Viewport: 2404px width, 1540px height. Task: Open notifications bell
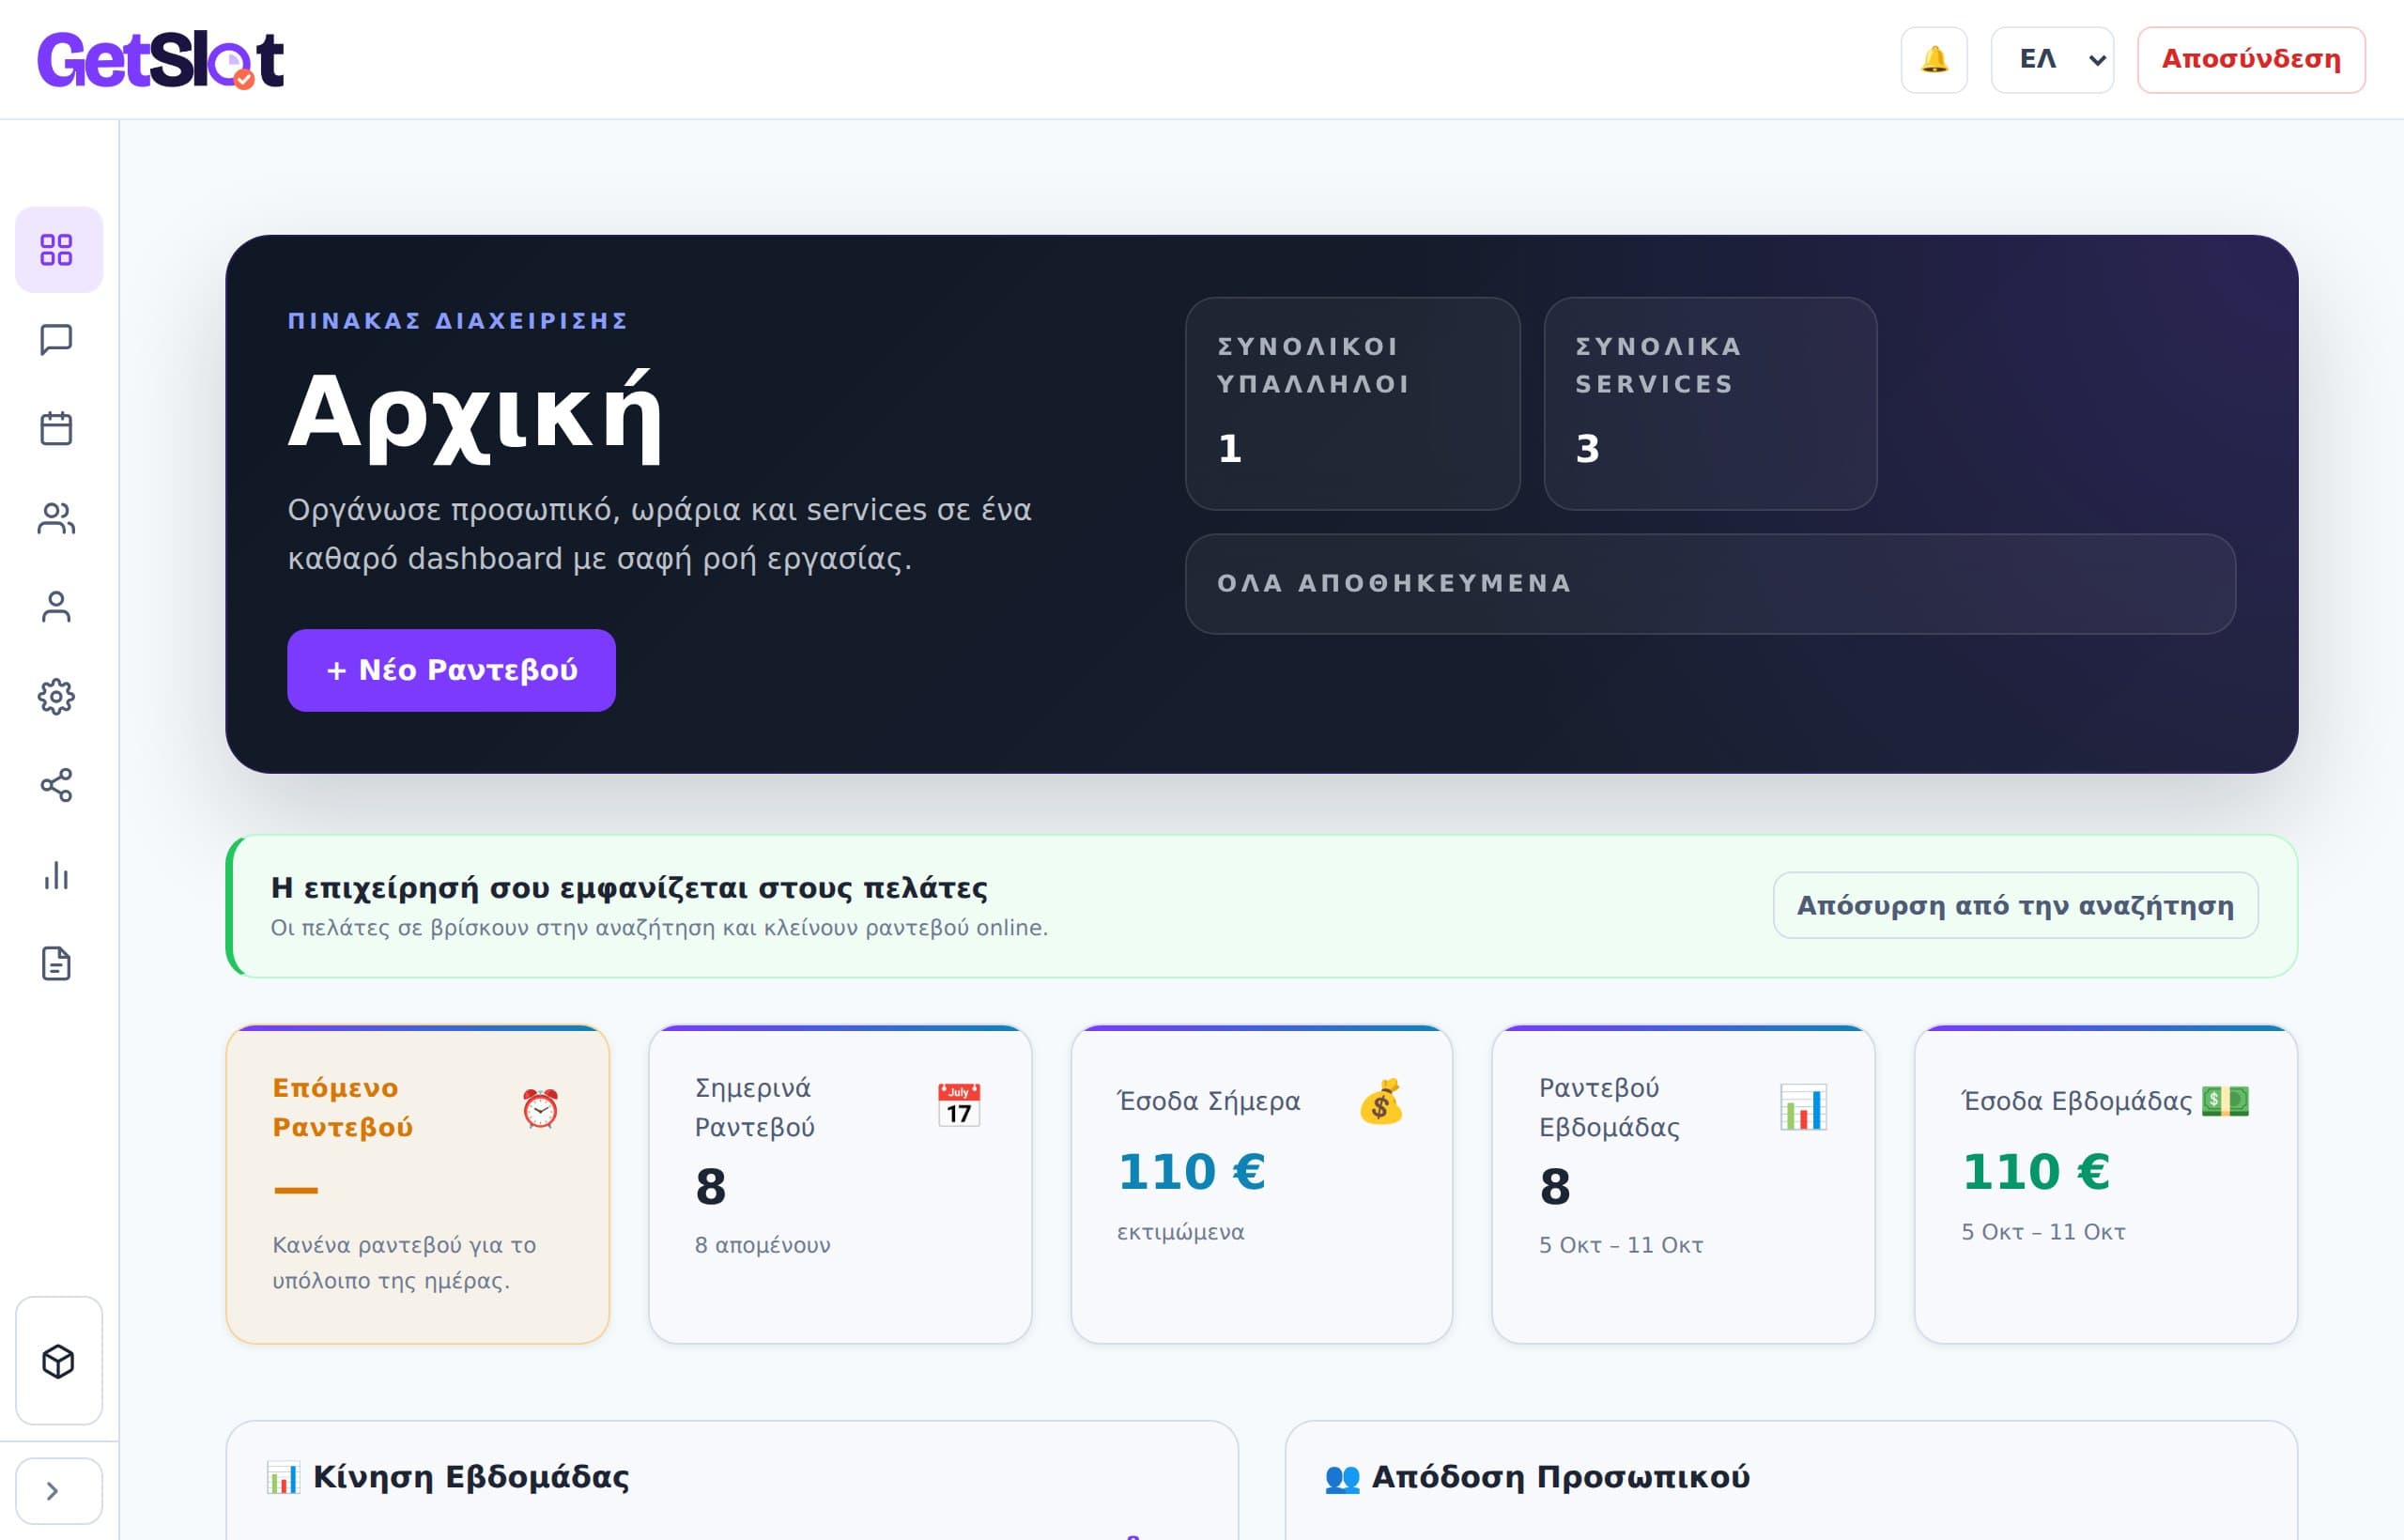[x=1934, y=60]
